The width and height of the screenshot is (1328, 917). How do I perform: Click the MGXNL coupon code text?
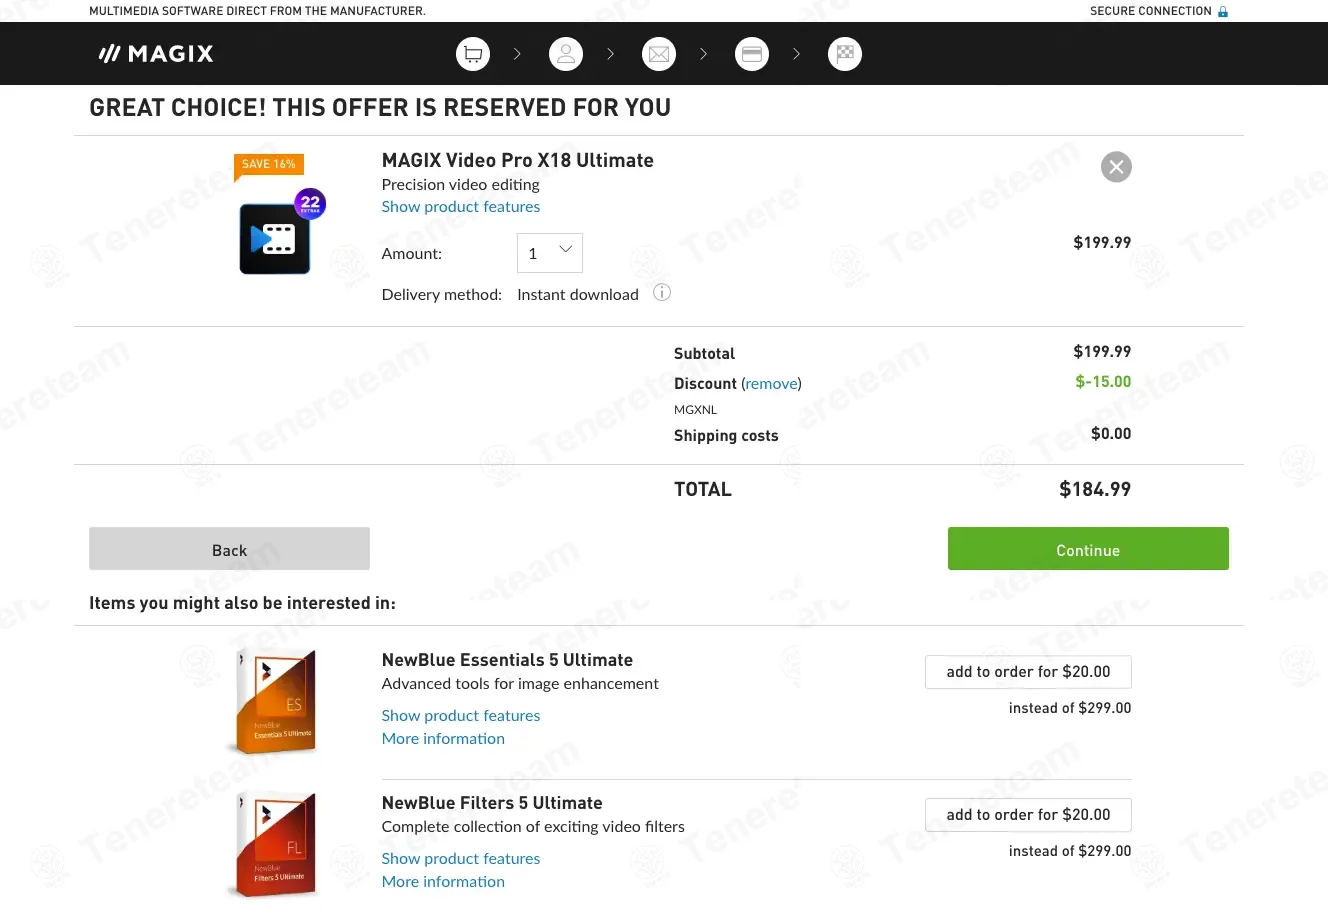[x=695, y=410]
